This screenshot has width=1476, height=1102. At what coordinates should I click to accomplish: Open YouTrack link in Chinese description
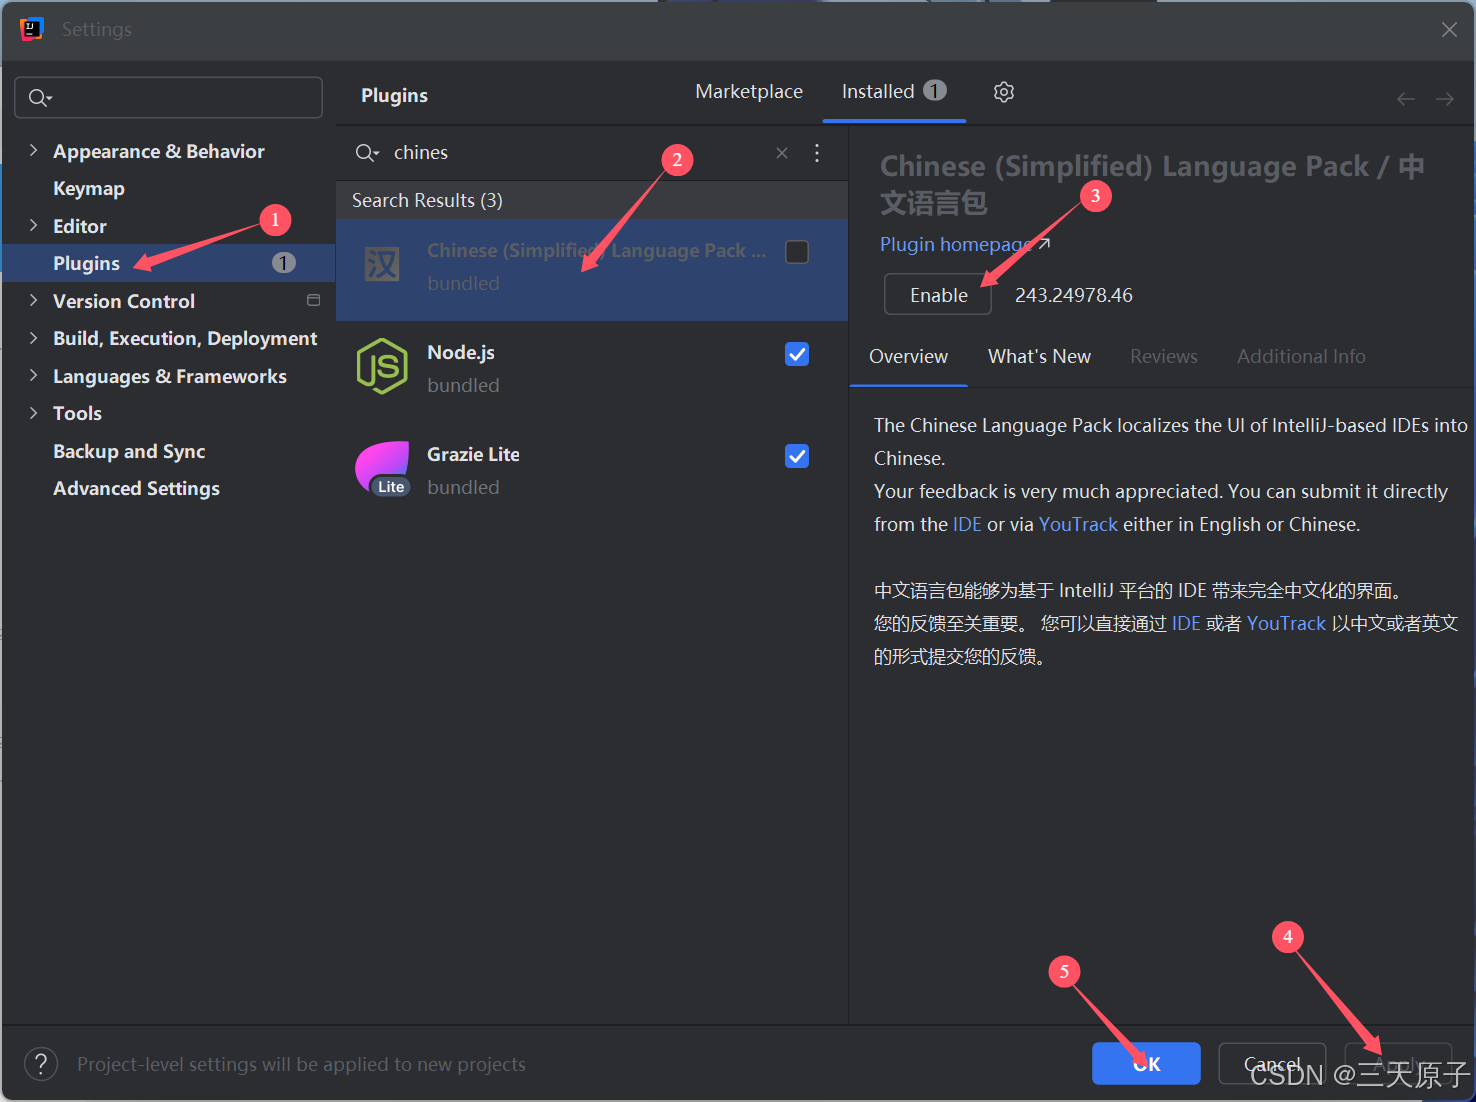pyautogui.click(x=1286, y=623)
